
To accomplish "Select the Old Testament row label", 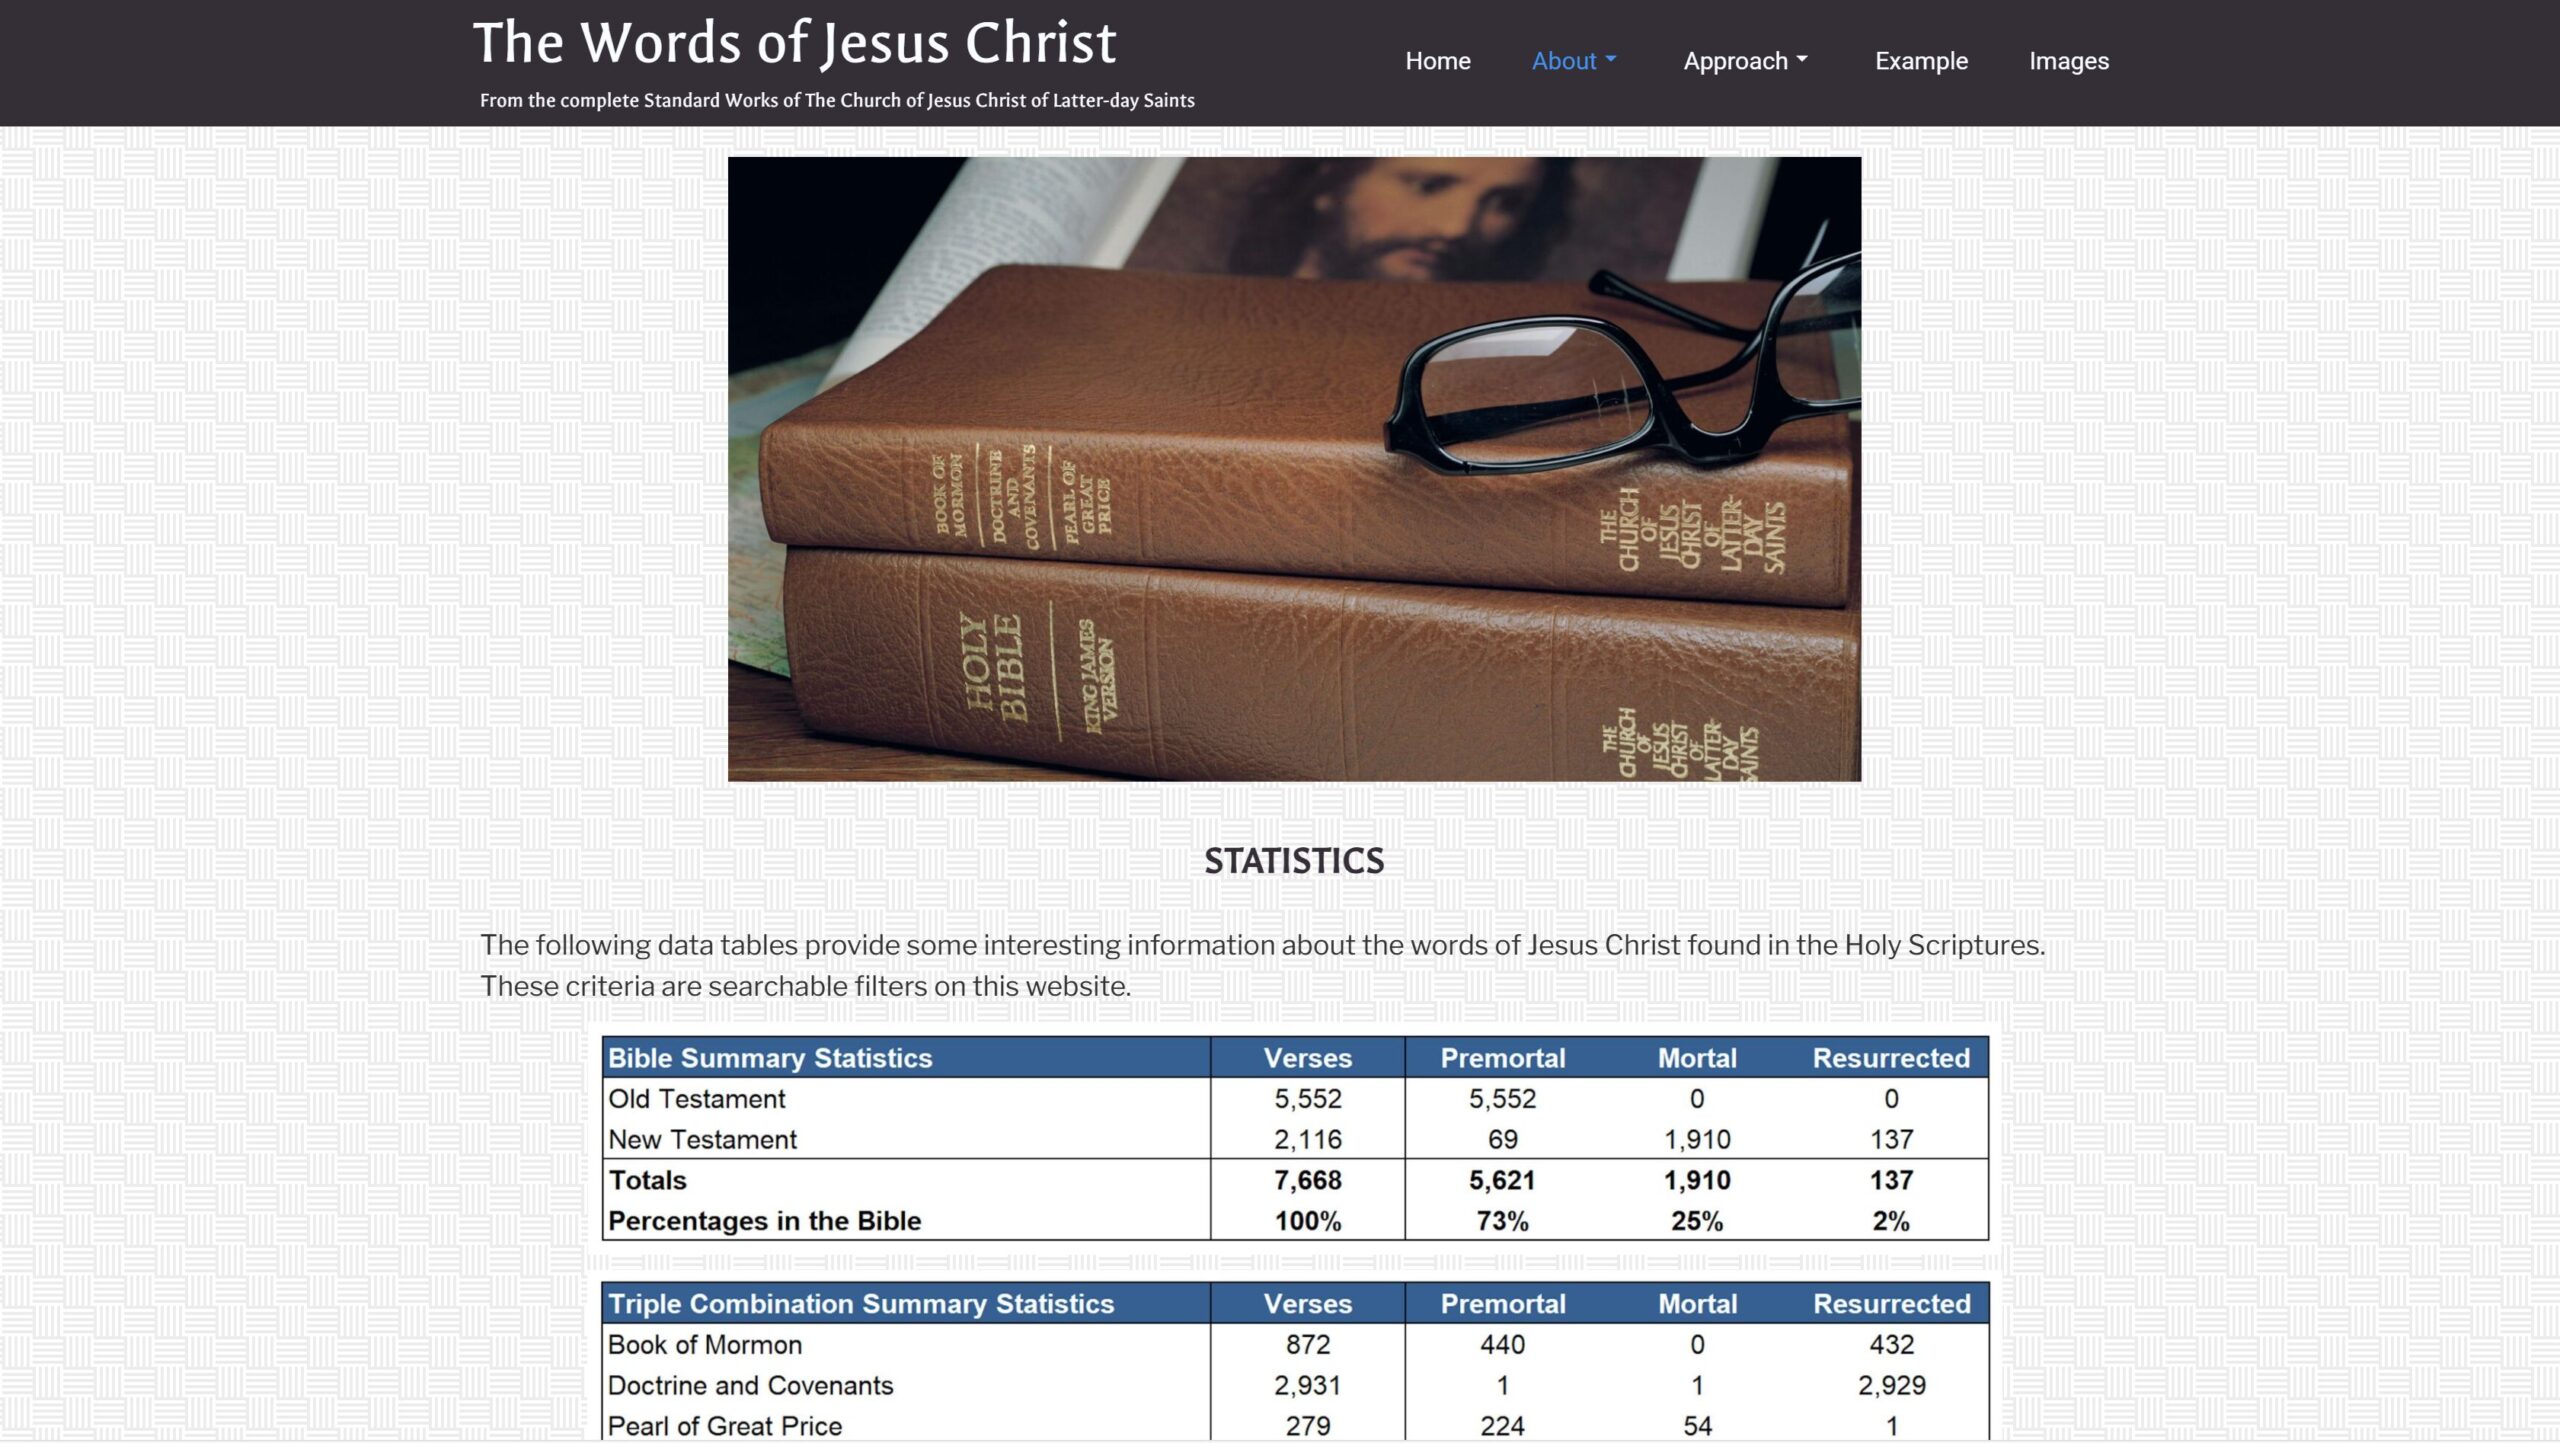I will [697, 1099].
